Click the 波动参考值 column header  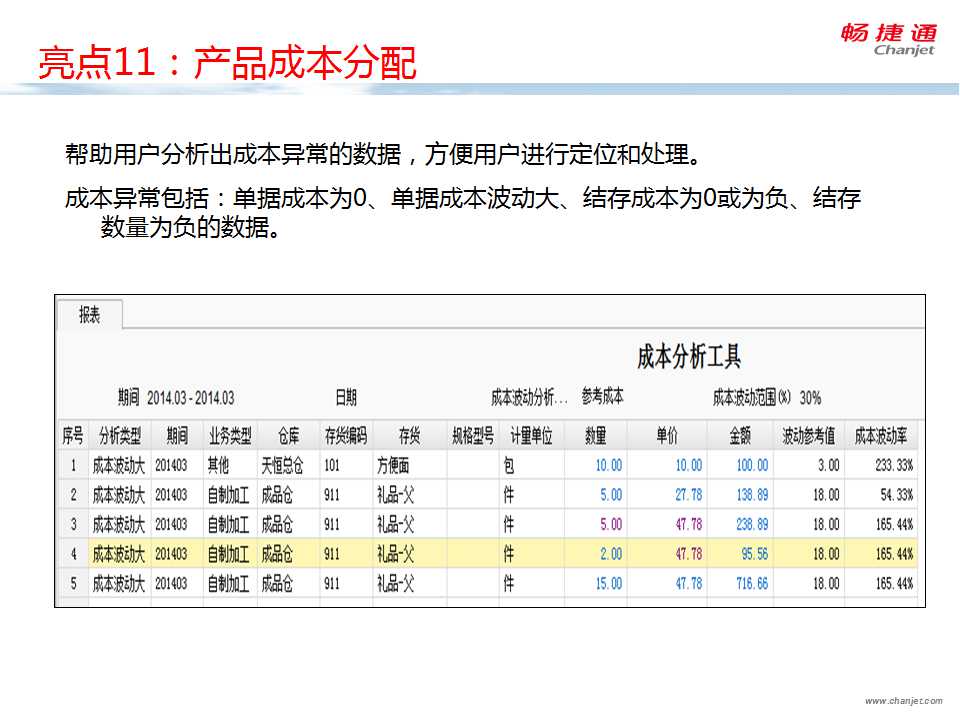pyautogui.click(x=808, y=435)
